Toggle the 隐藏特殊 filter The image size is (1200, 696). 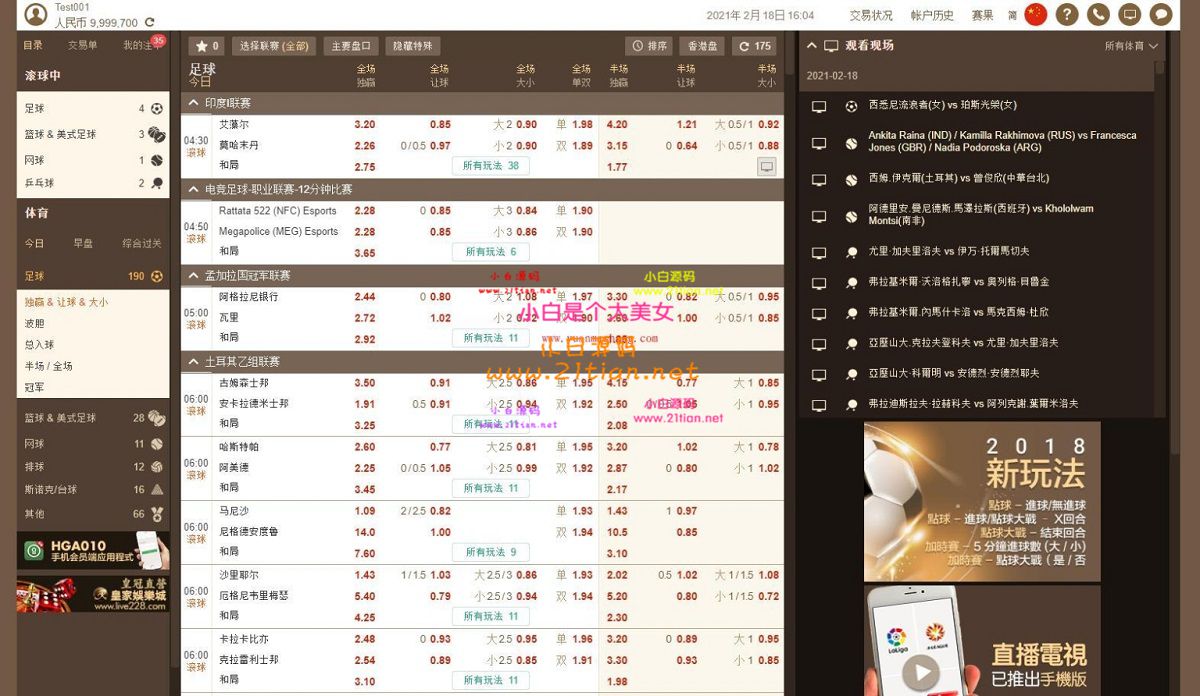412,46
